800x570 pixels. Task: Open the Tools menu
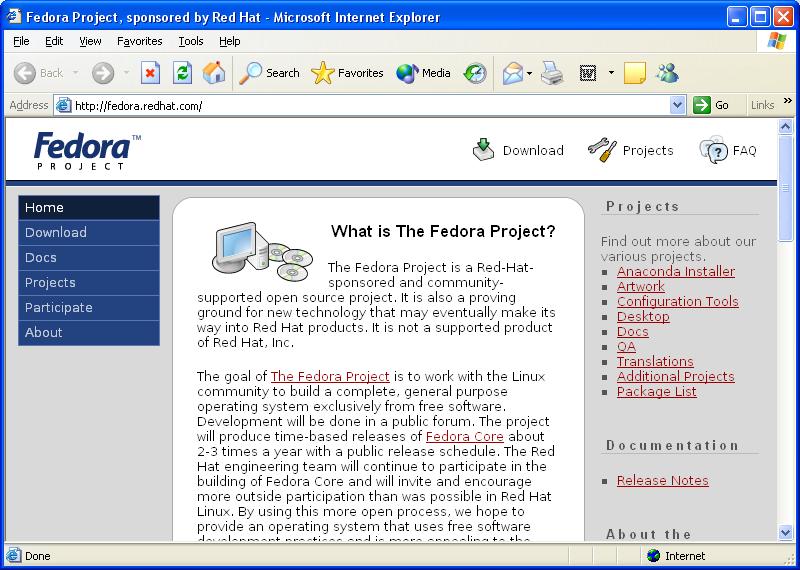[191, 41]
